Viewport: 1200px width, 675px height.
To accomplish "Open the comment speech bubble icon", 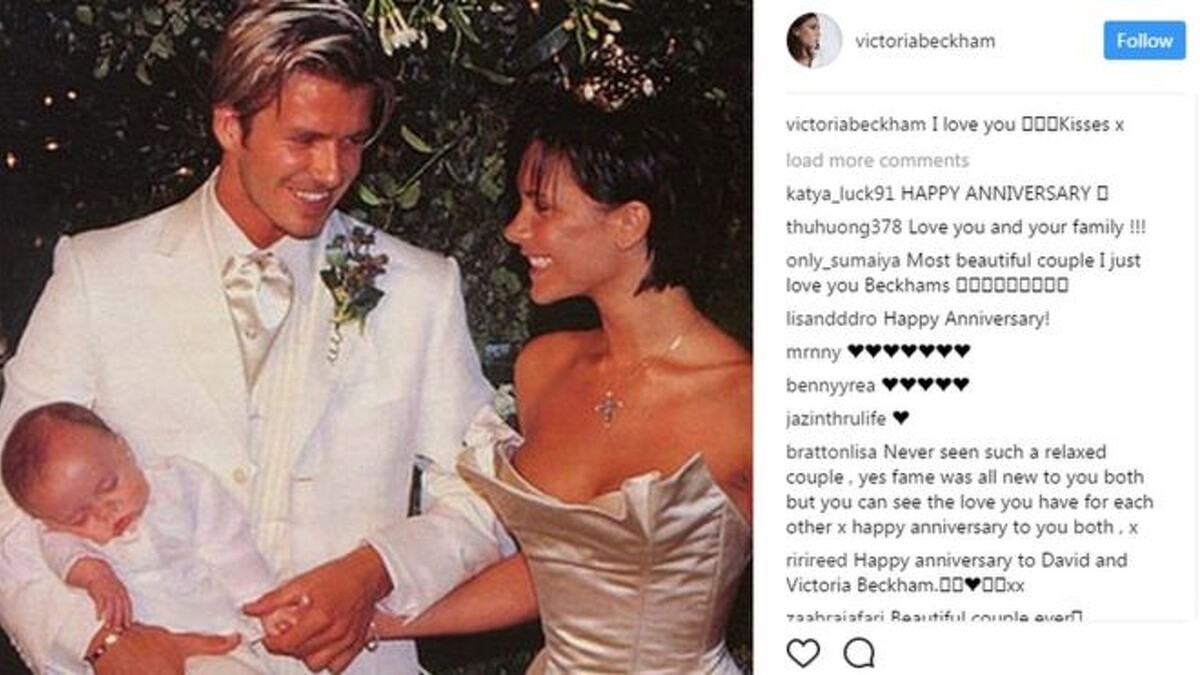I will click(x=858, y=653).
